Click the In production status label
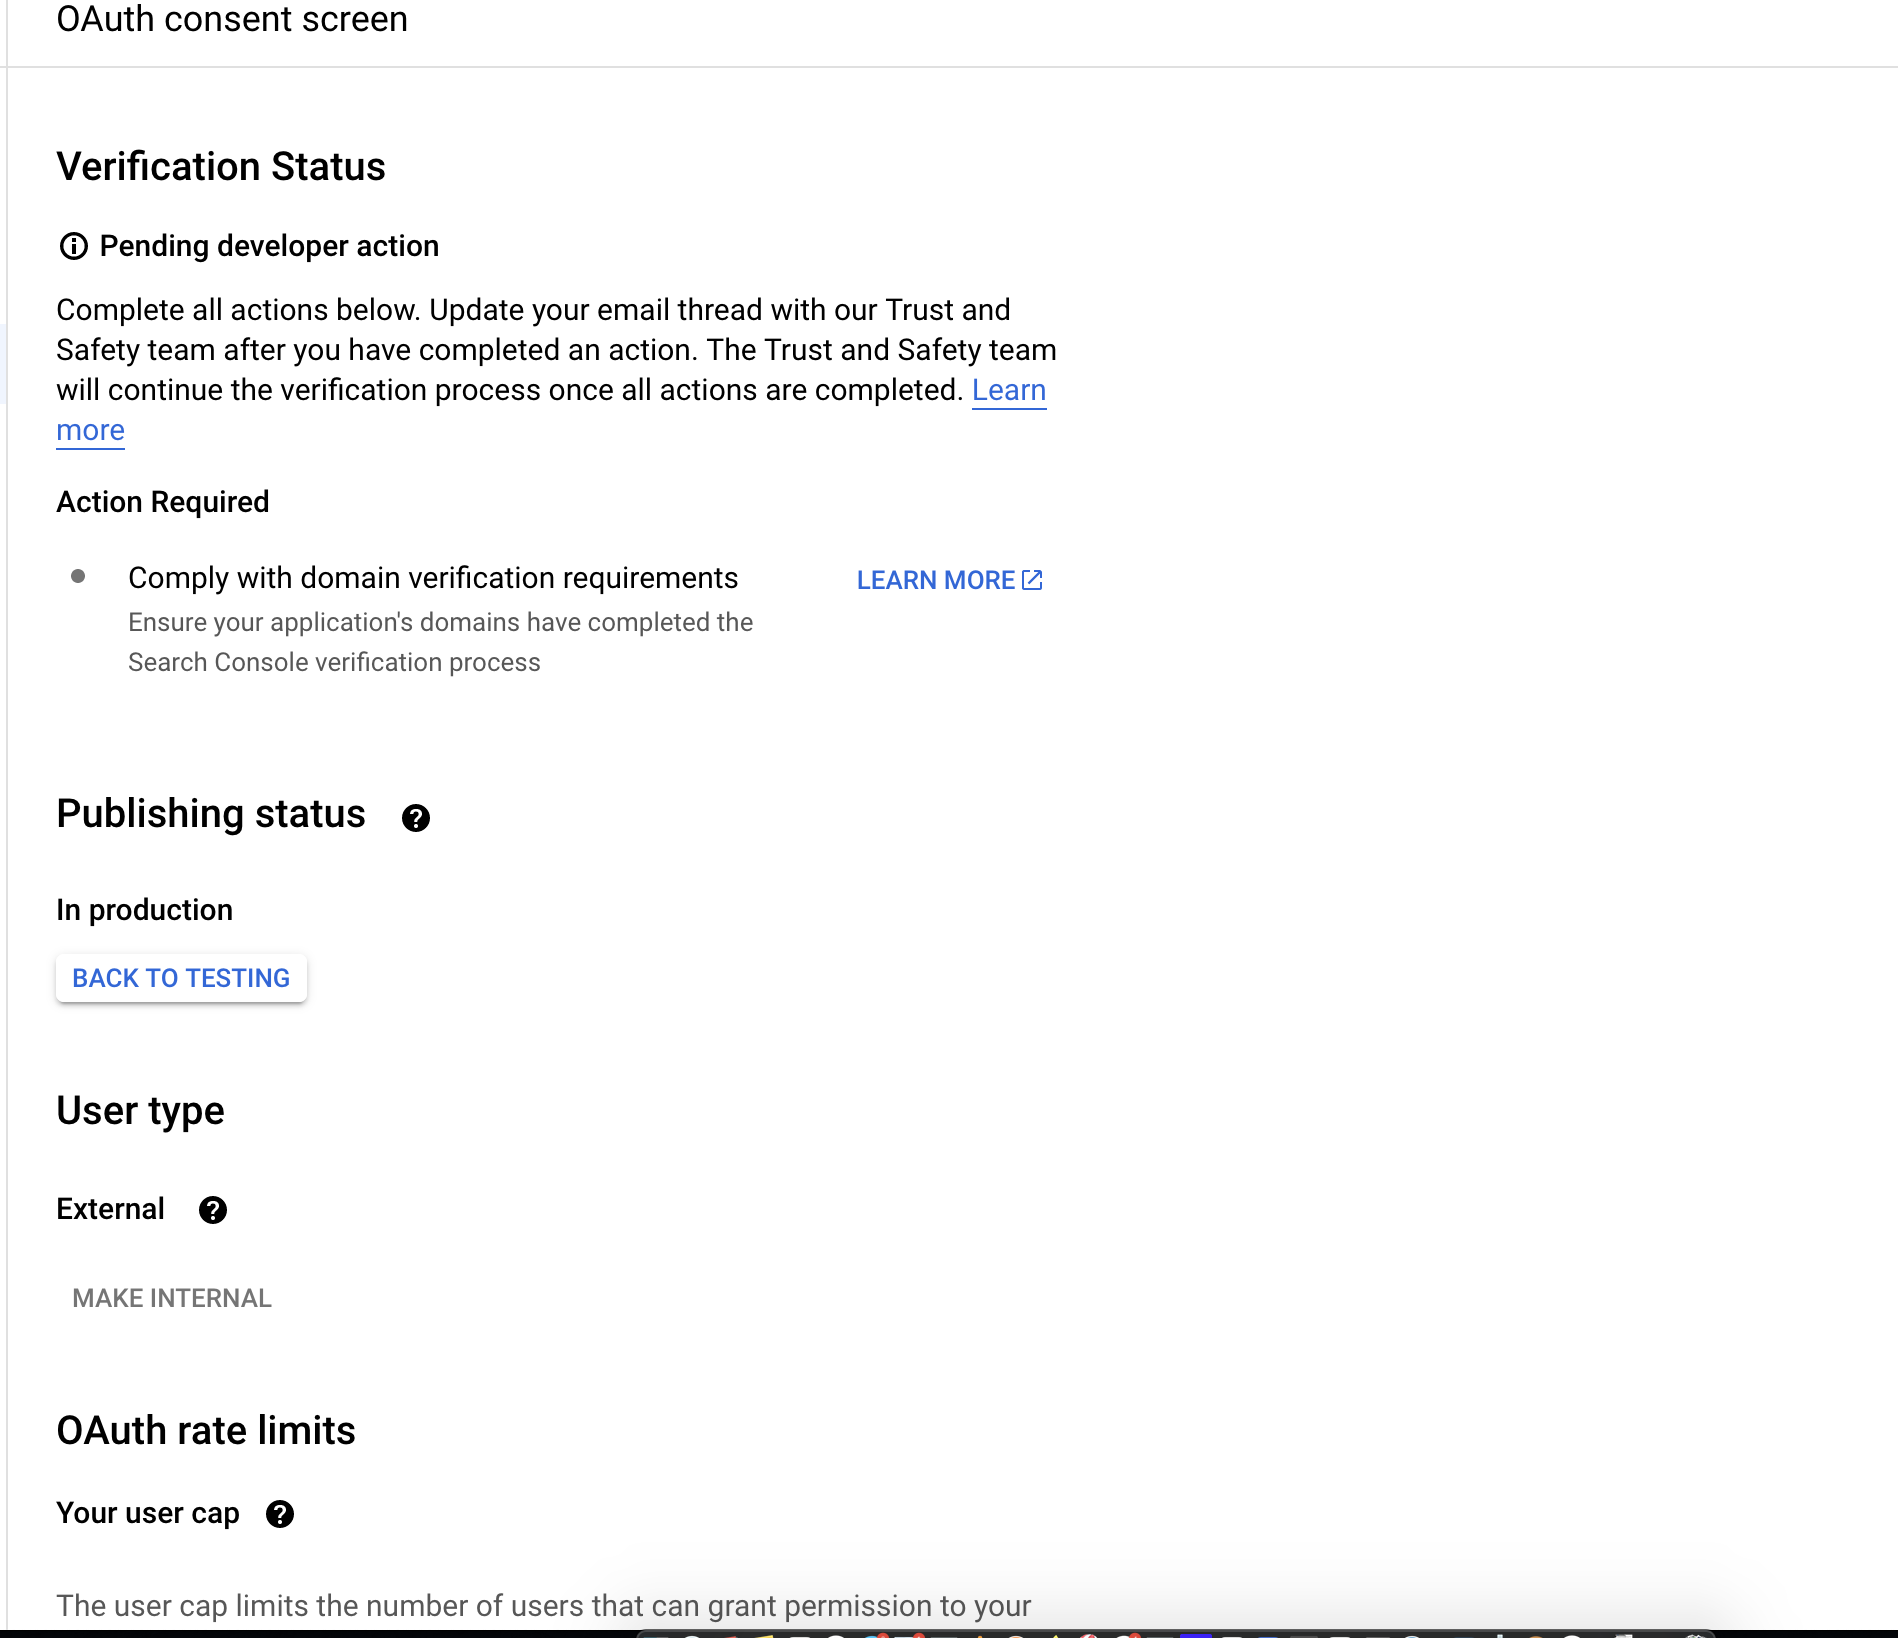The width and height of the screenshot is (1898, 1638). click(145, 909)
